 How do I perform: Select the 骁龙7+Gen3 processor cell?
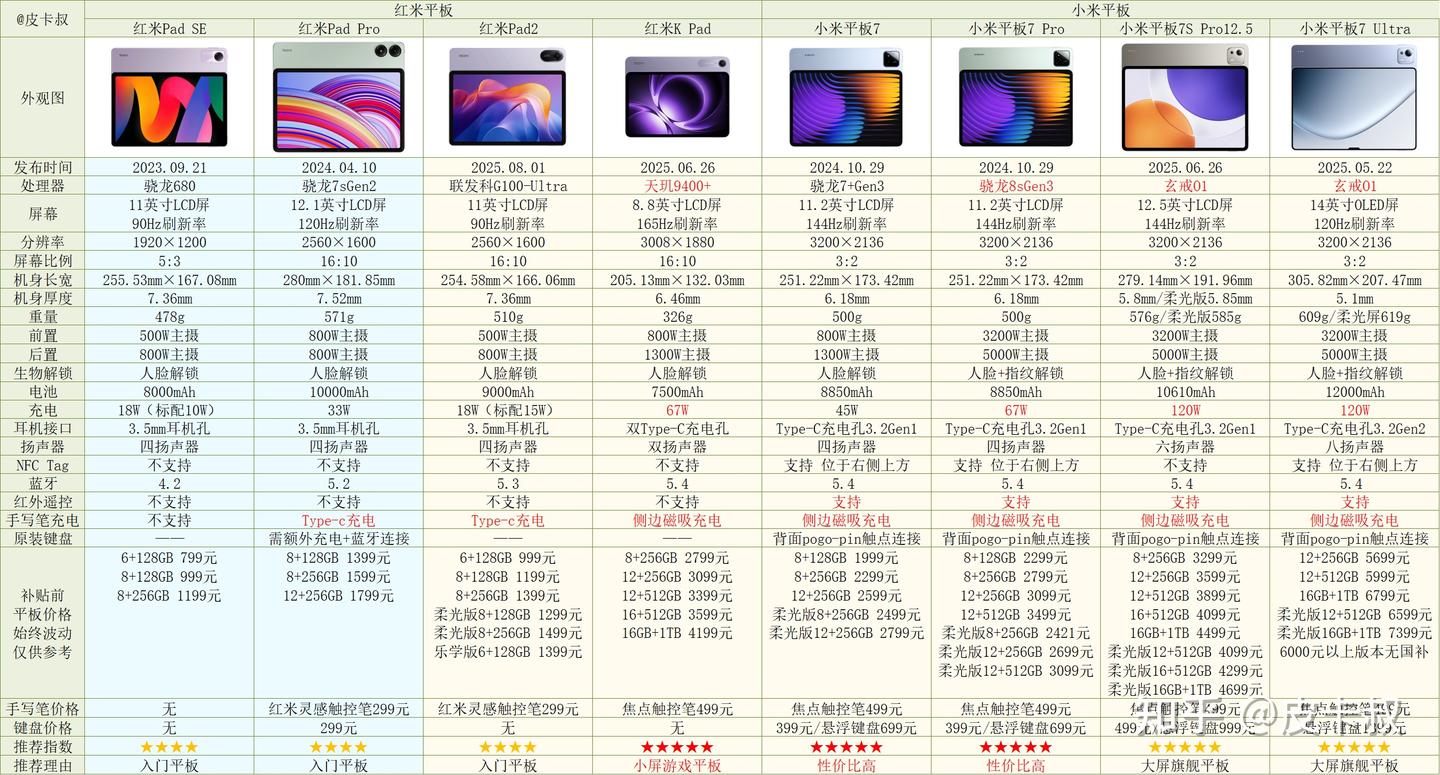coord(847,186)
